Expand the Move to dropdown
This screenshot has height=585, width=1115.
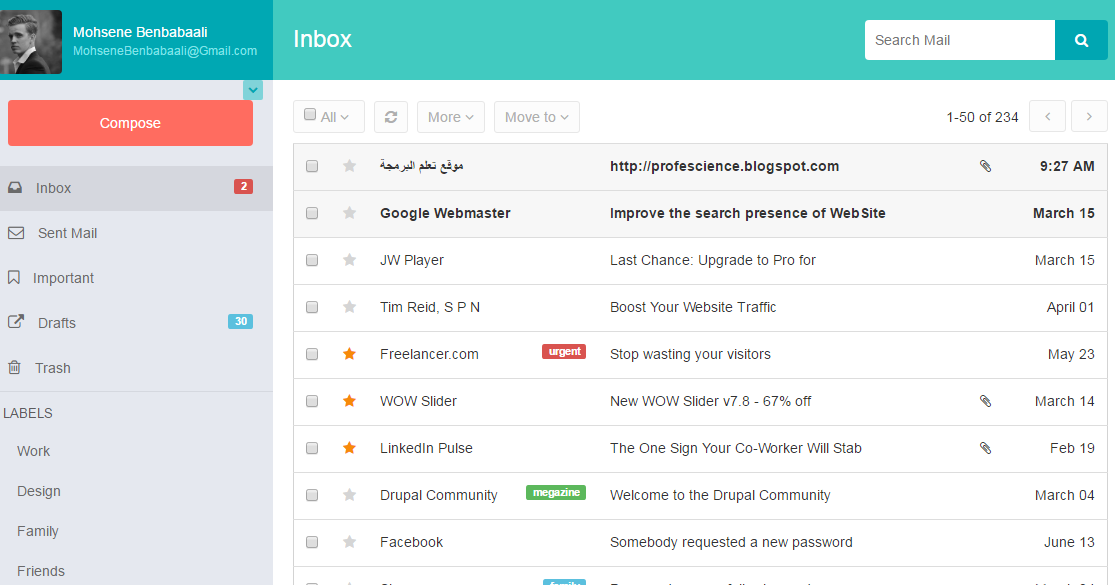click(536, 117)
